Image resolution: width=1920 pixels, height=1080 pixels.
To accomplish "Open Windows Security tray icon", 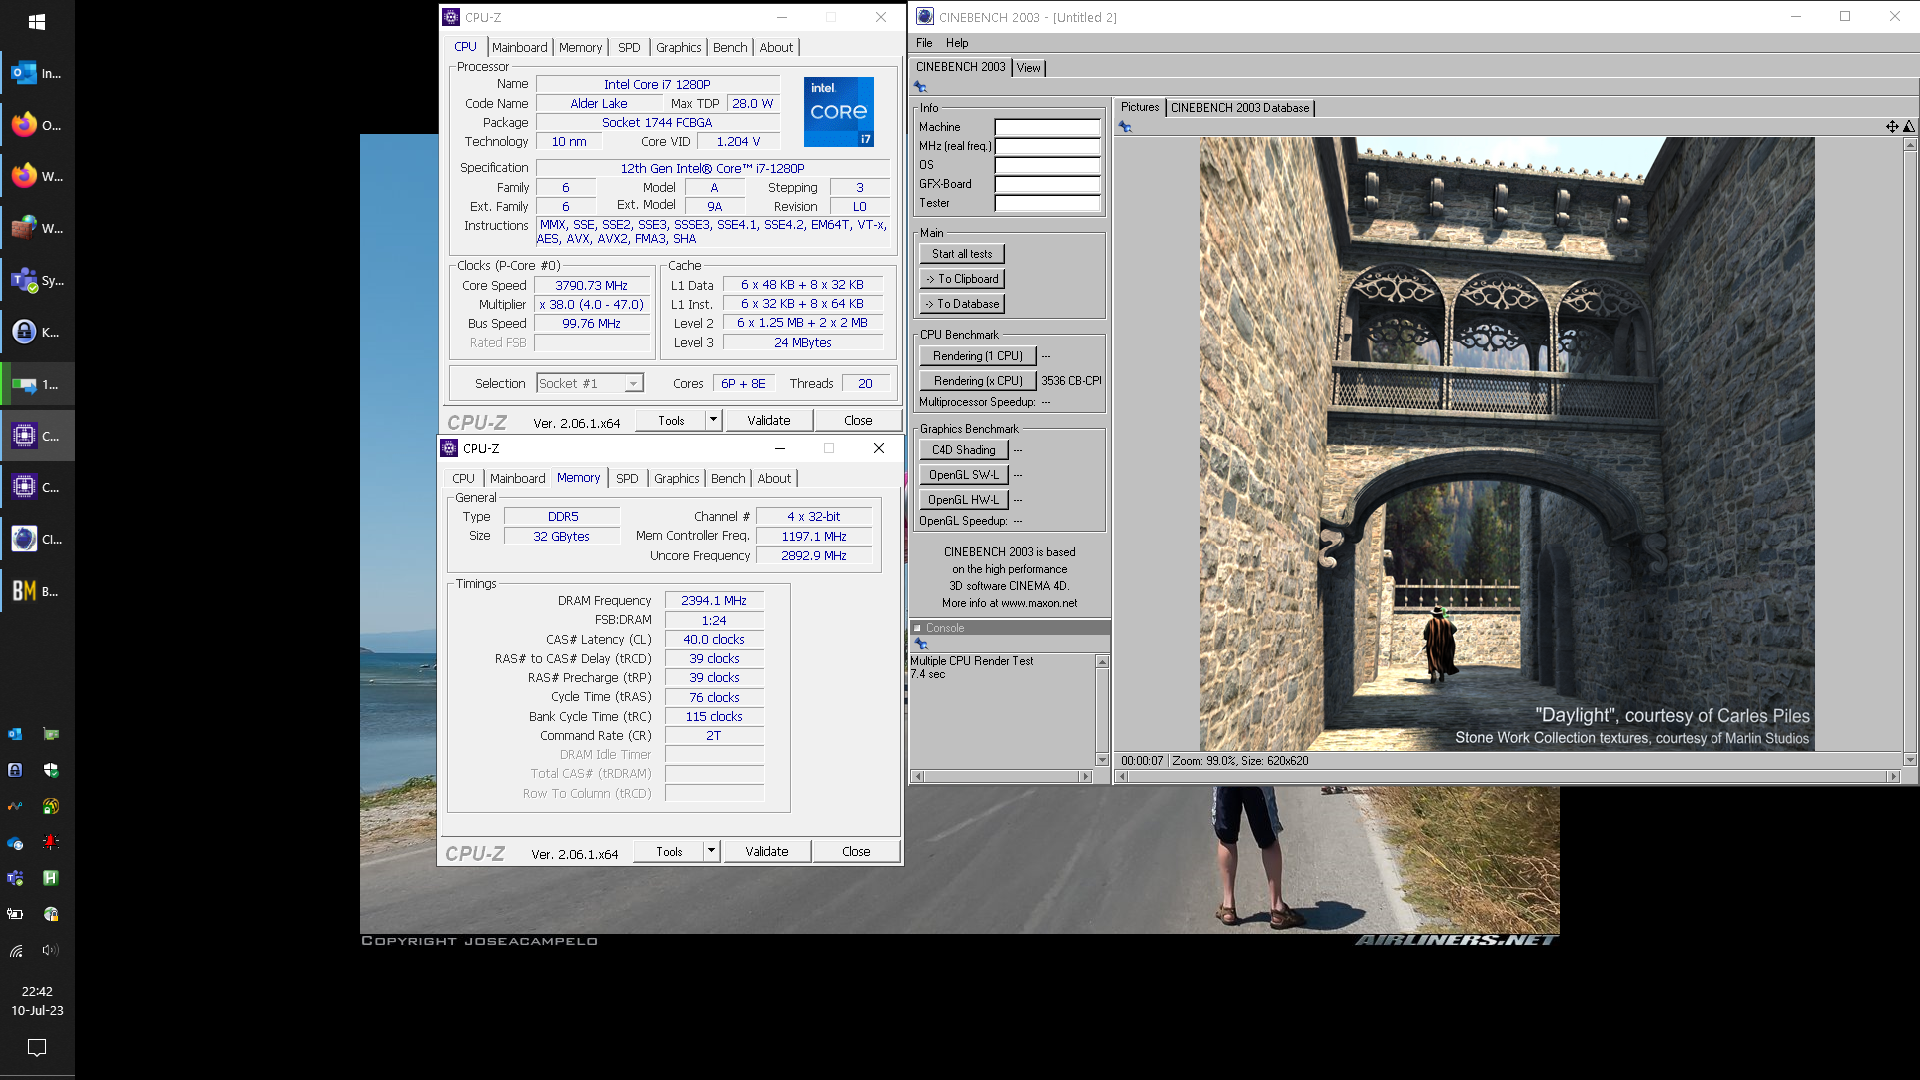I will [51, 770].
